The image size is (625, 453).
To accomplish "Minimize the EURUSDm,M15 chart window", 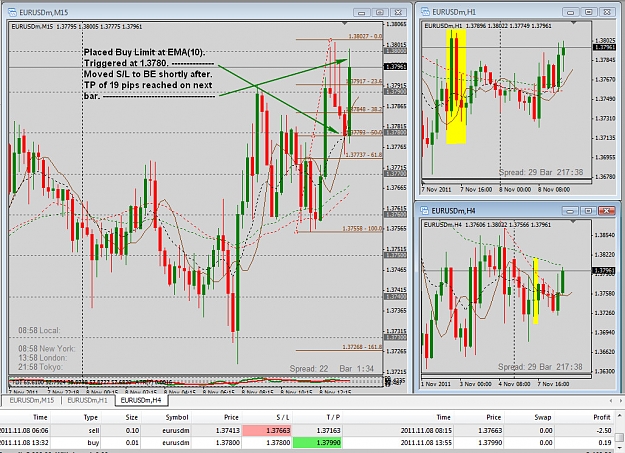I will coord(362,12).
